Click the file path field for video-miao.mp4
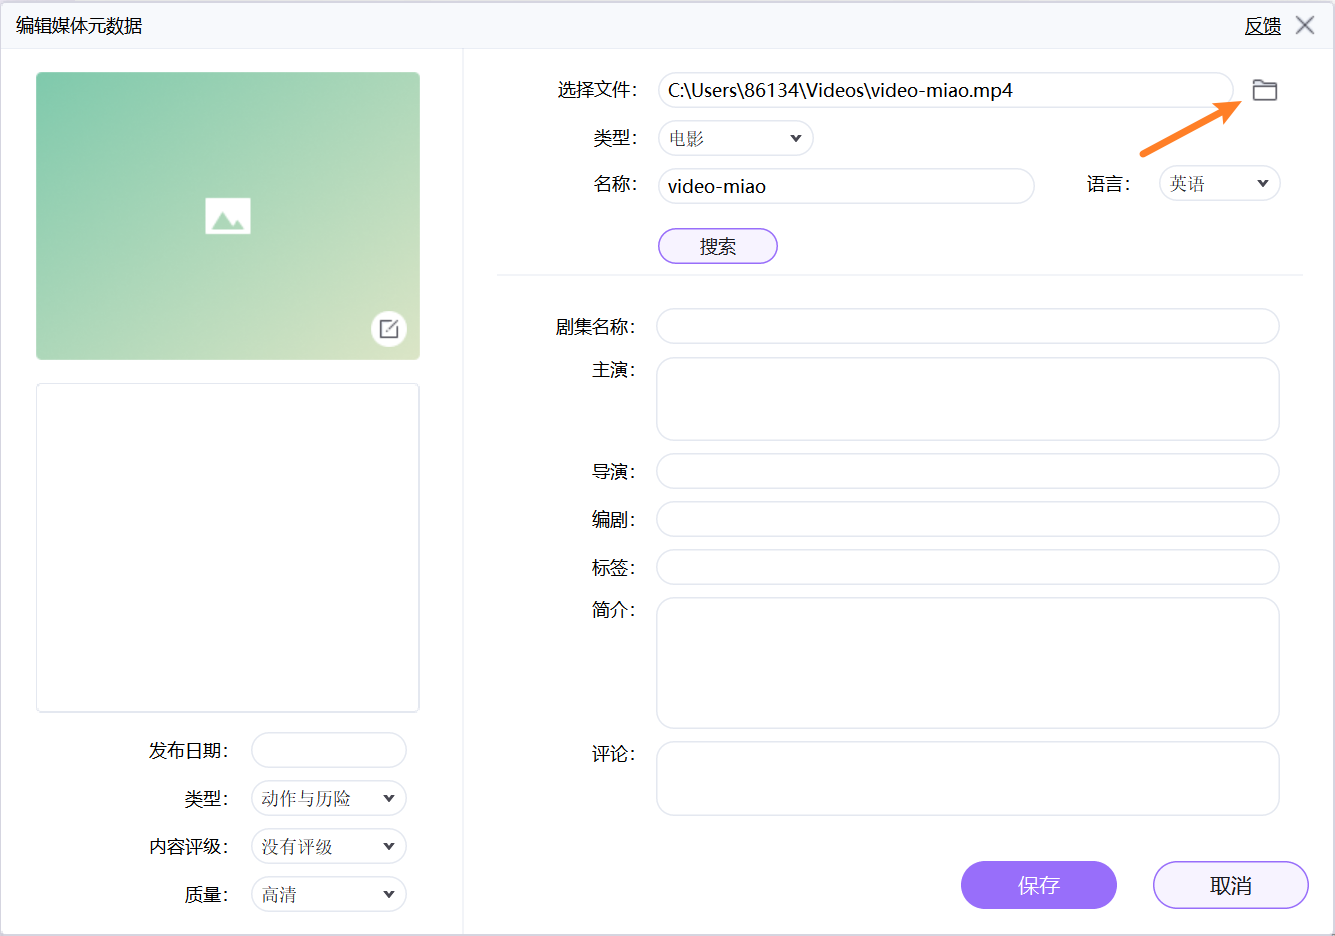 945,90
